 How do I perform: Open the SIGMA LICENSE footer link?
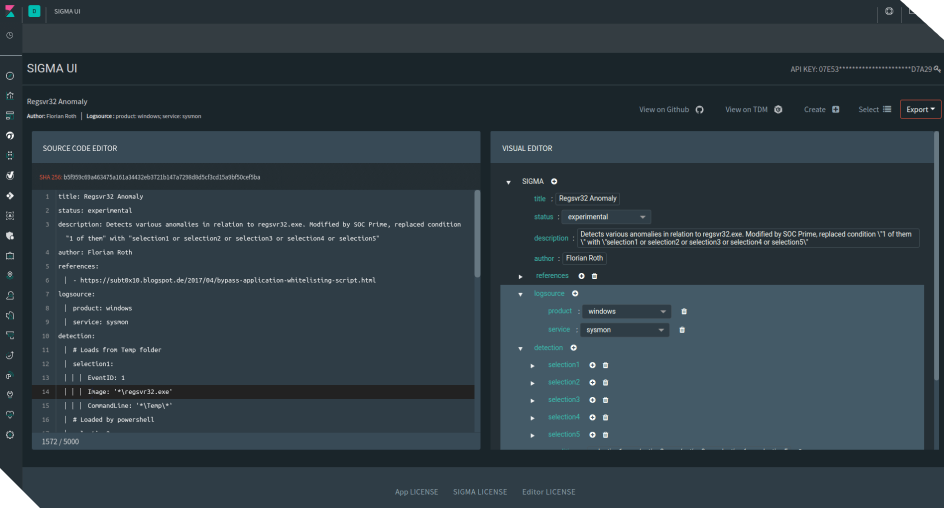[x=479, y=492]
